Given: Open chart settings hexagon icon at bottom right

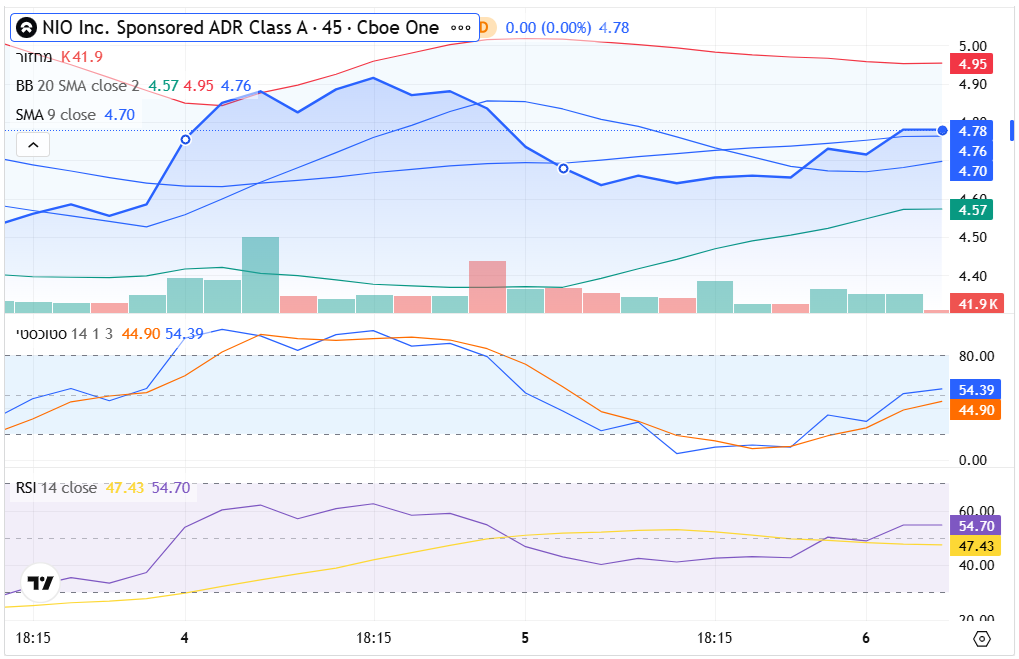Looking at the screenshot, I should (x=981, y=638).
